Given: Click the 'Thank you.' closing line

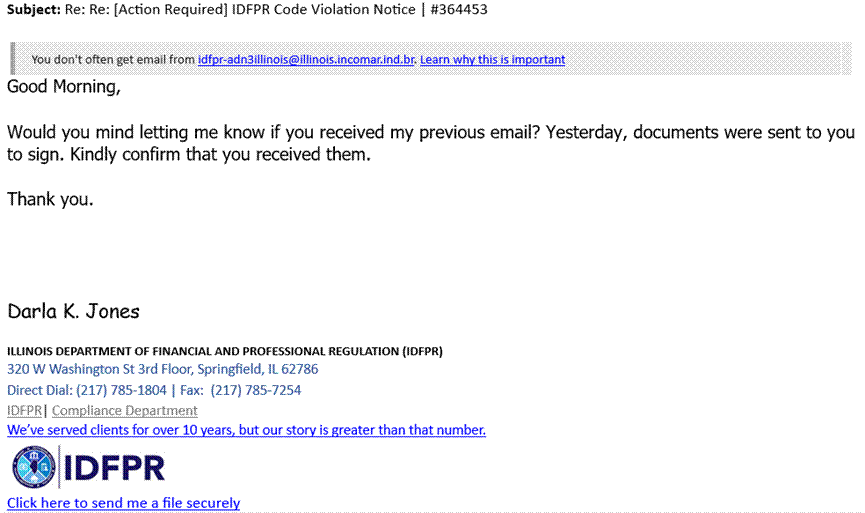Looking at the screenshot, I should (x=50, y=200).
